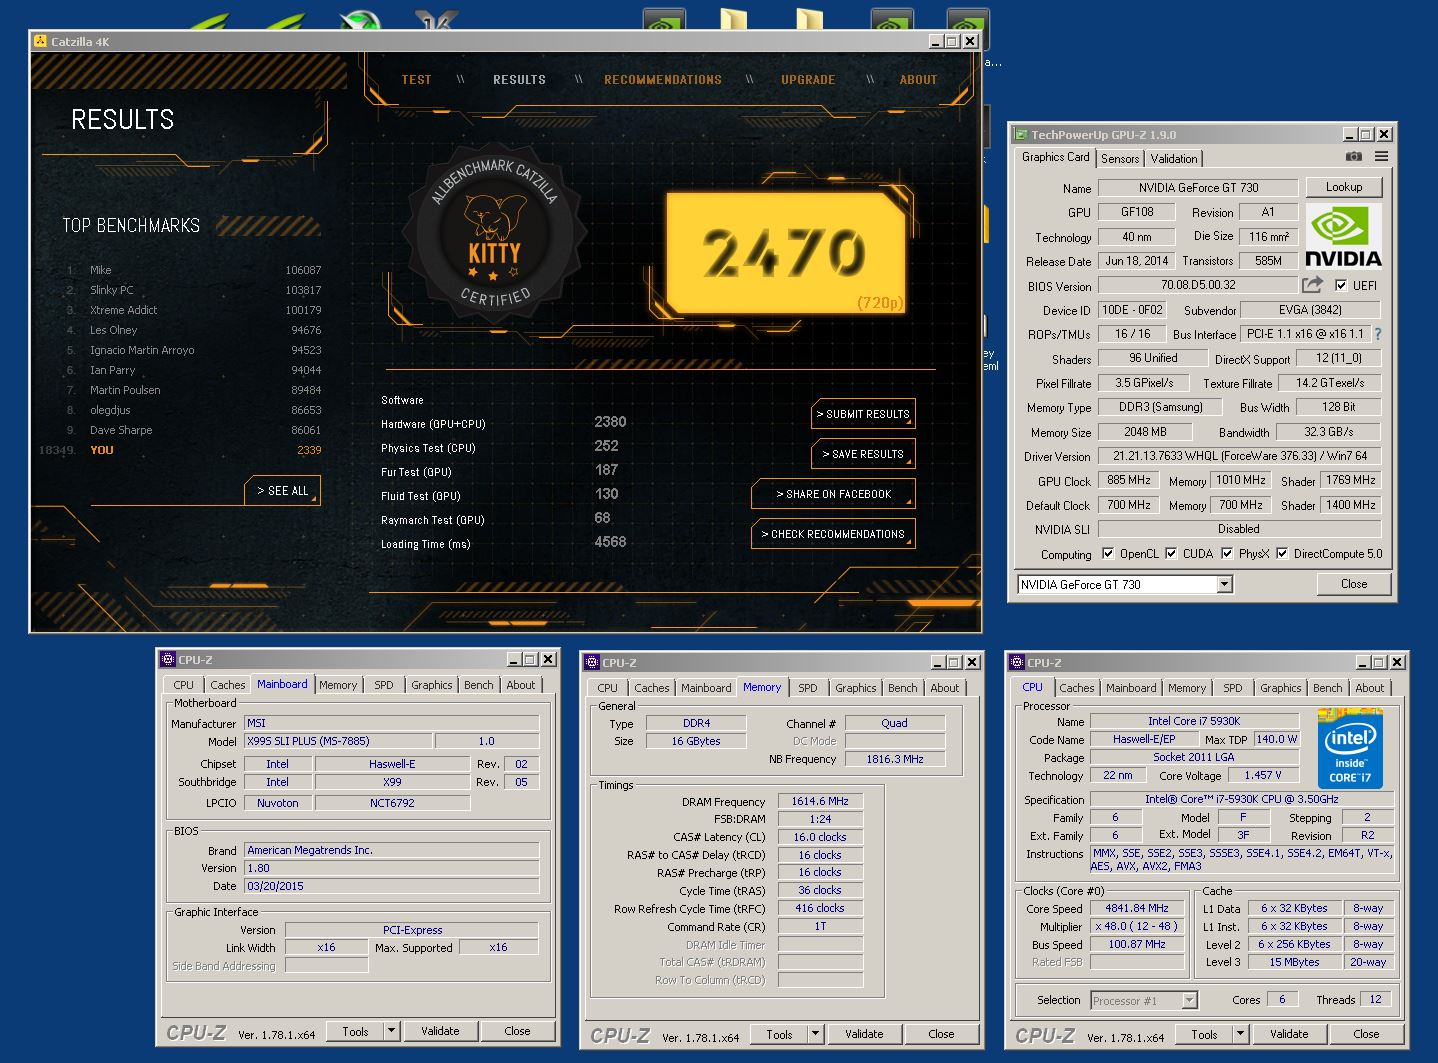1438x1063 pixels.
Task: Click SHARE ON FACEBOOK button
Action: [833, 494]
